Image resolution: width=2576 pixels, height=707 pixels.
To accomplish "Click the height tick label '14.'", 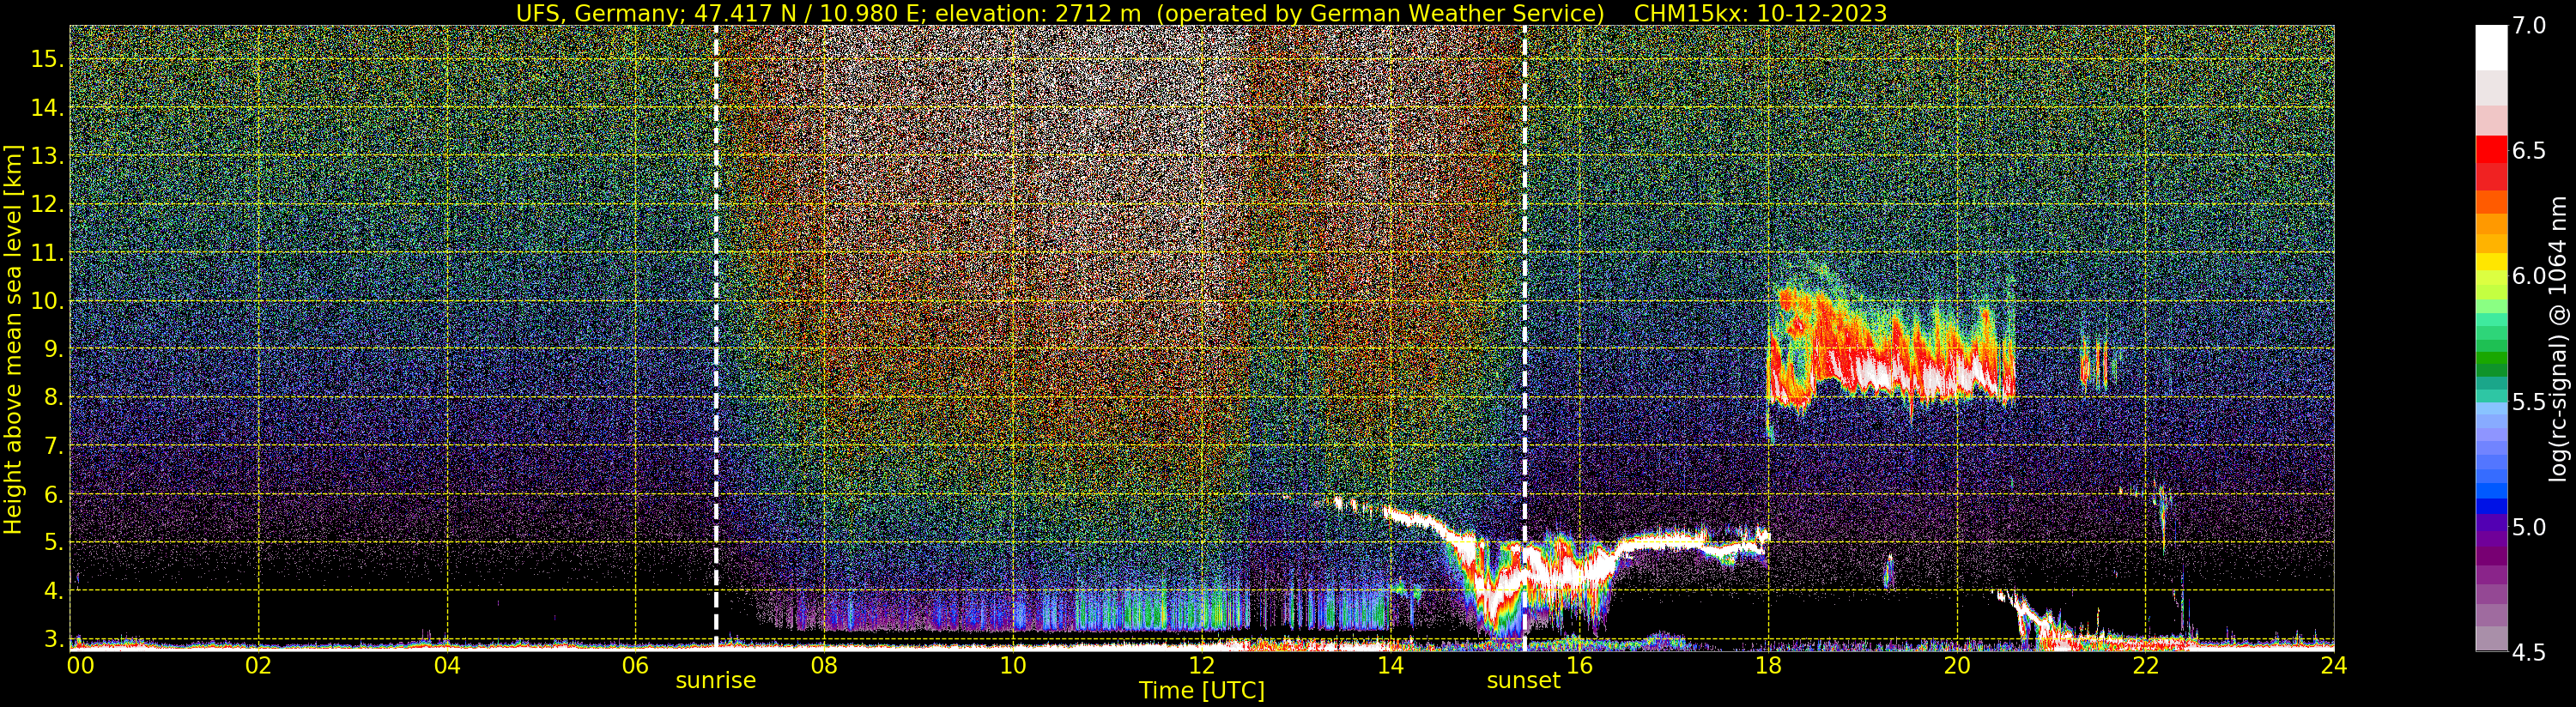I will [x=47, y=108].
